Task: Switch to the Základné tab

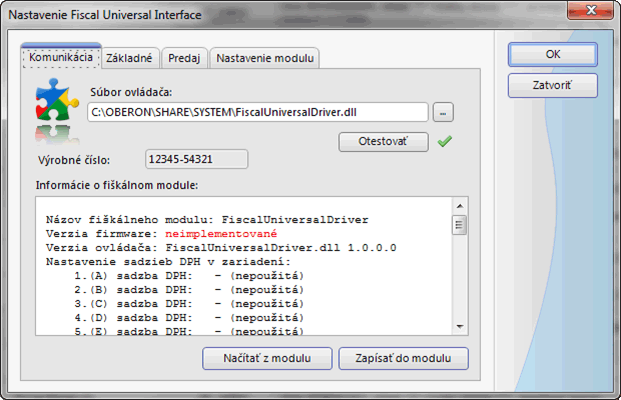Action: point(132,58)
